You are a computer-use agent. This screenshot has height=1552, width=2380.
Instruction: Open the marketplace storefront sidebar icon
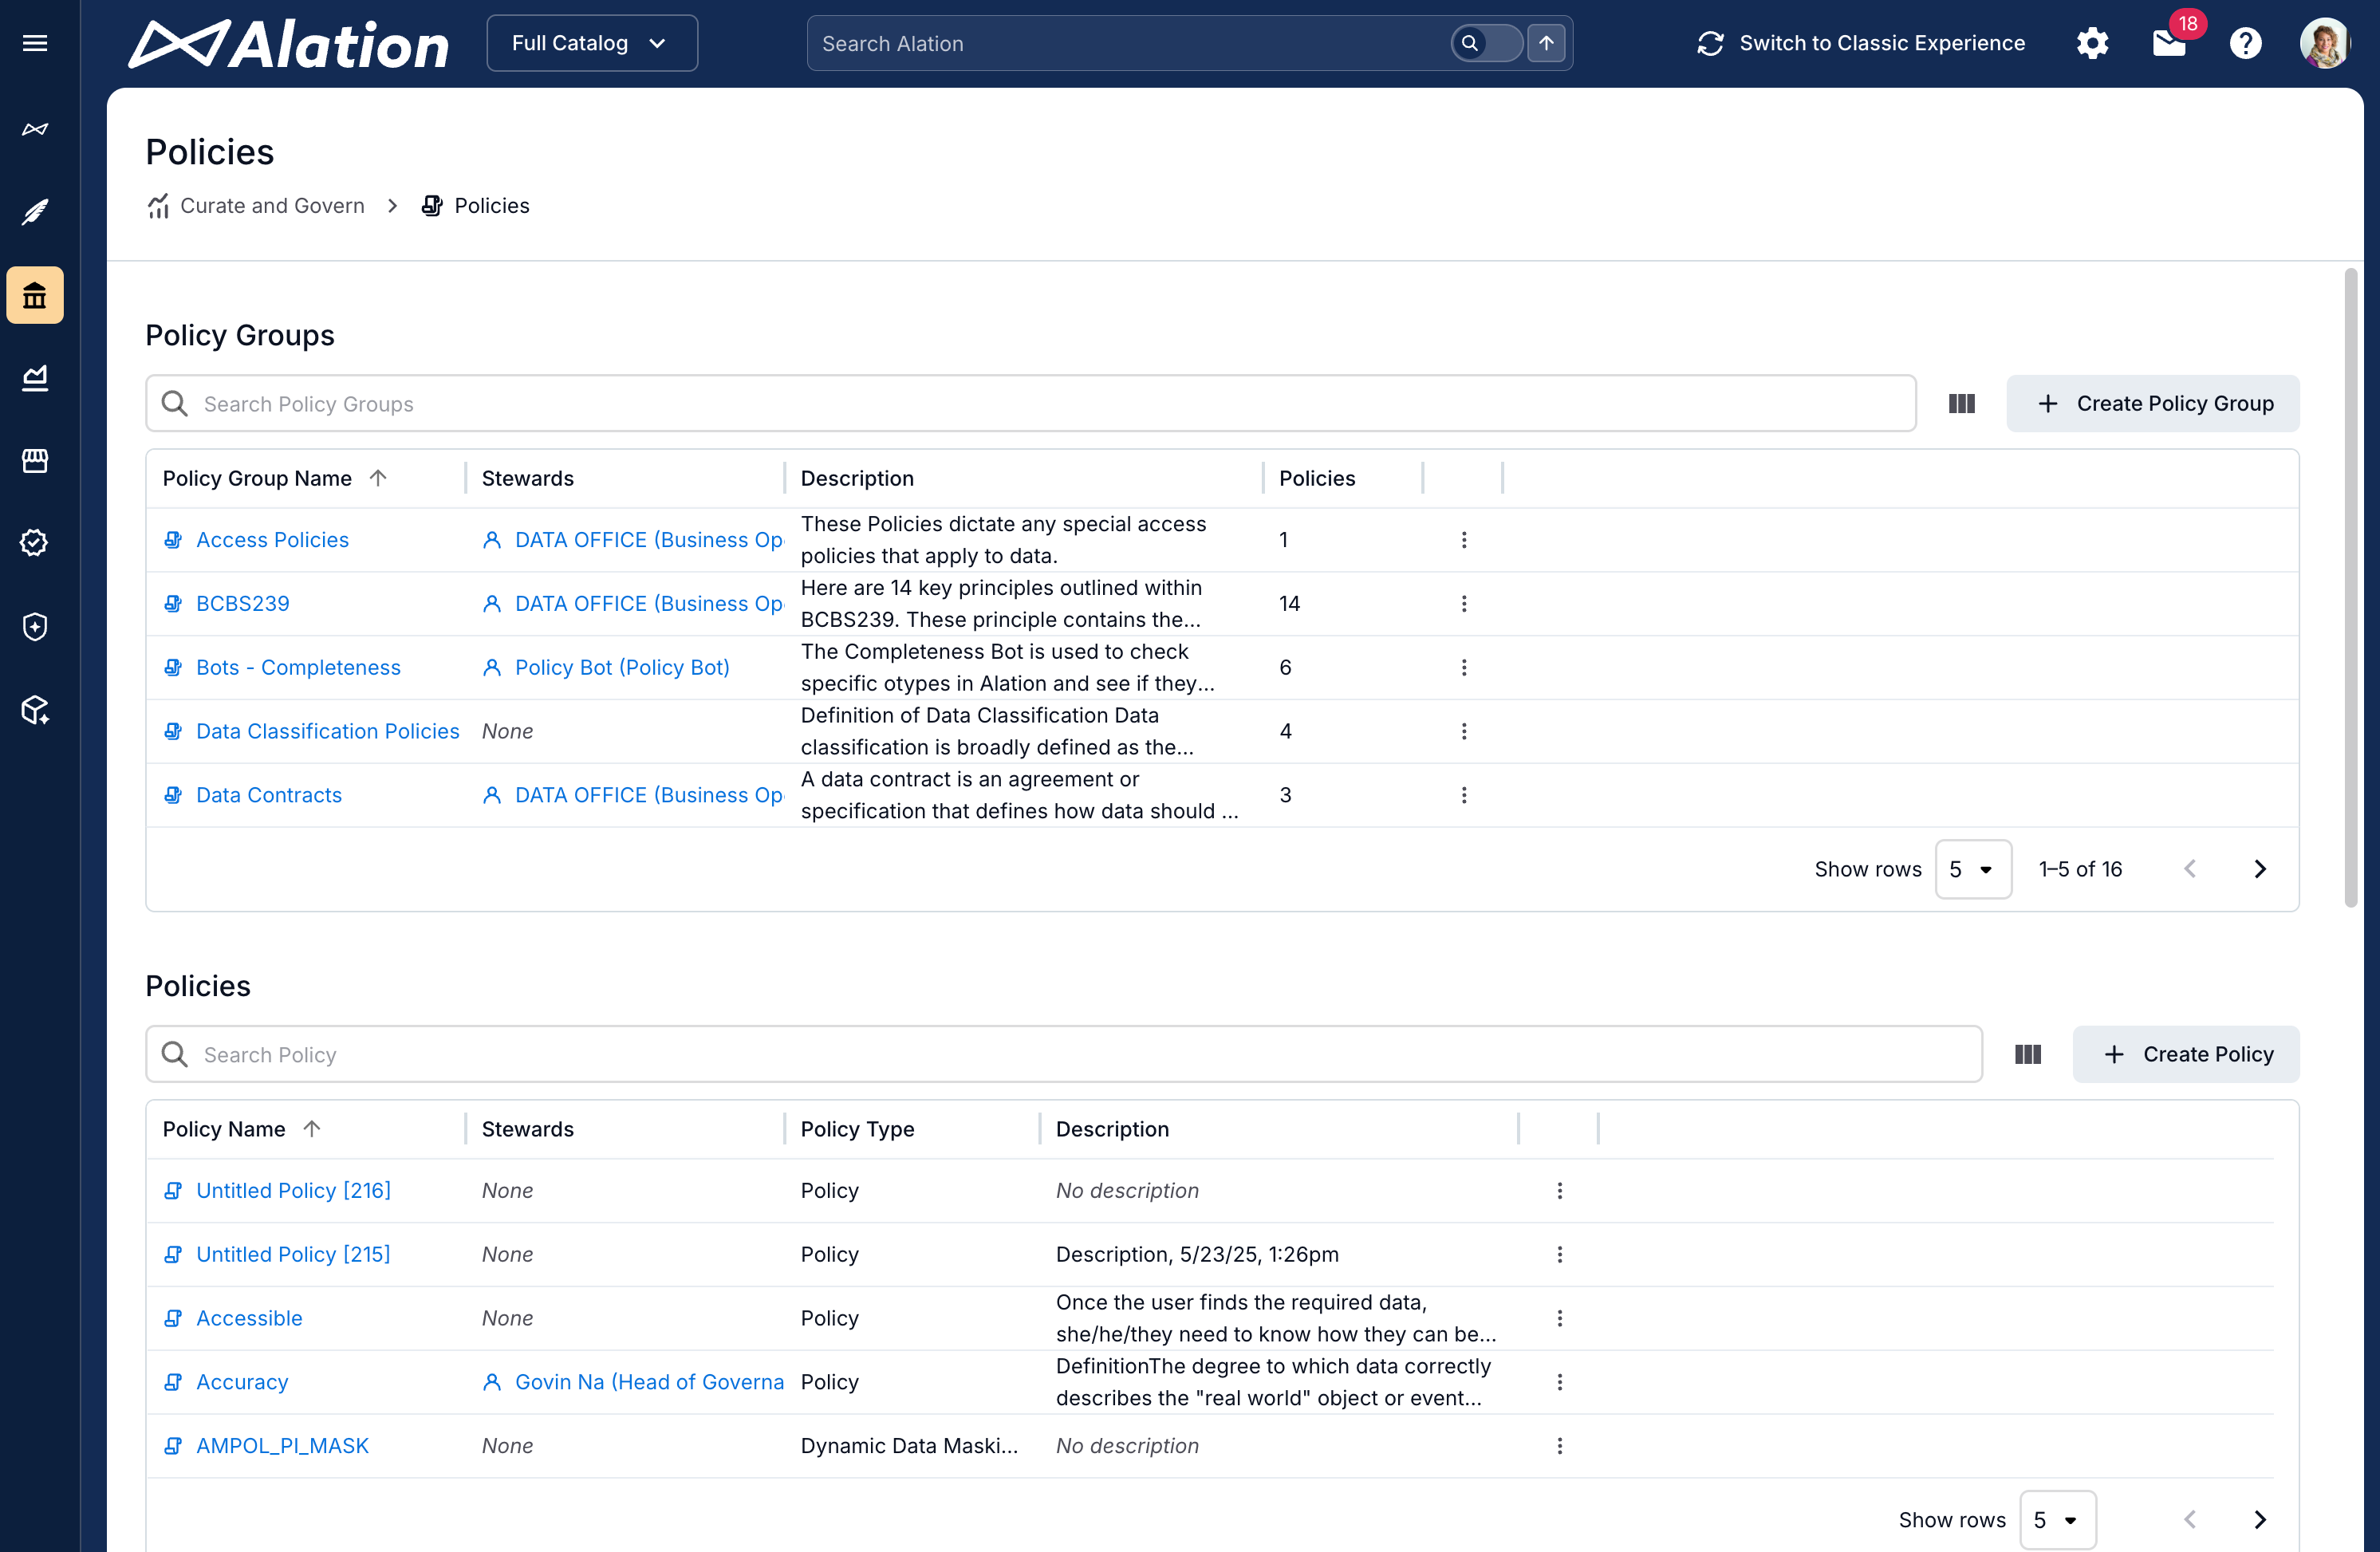[x=35, y=460]
